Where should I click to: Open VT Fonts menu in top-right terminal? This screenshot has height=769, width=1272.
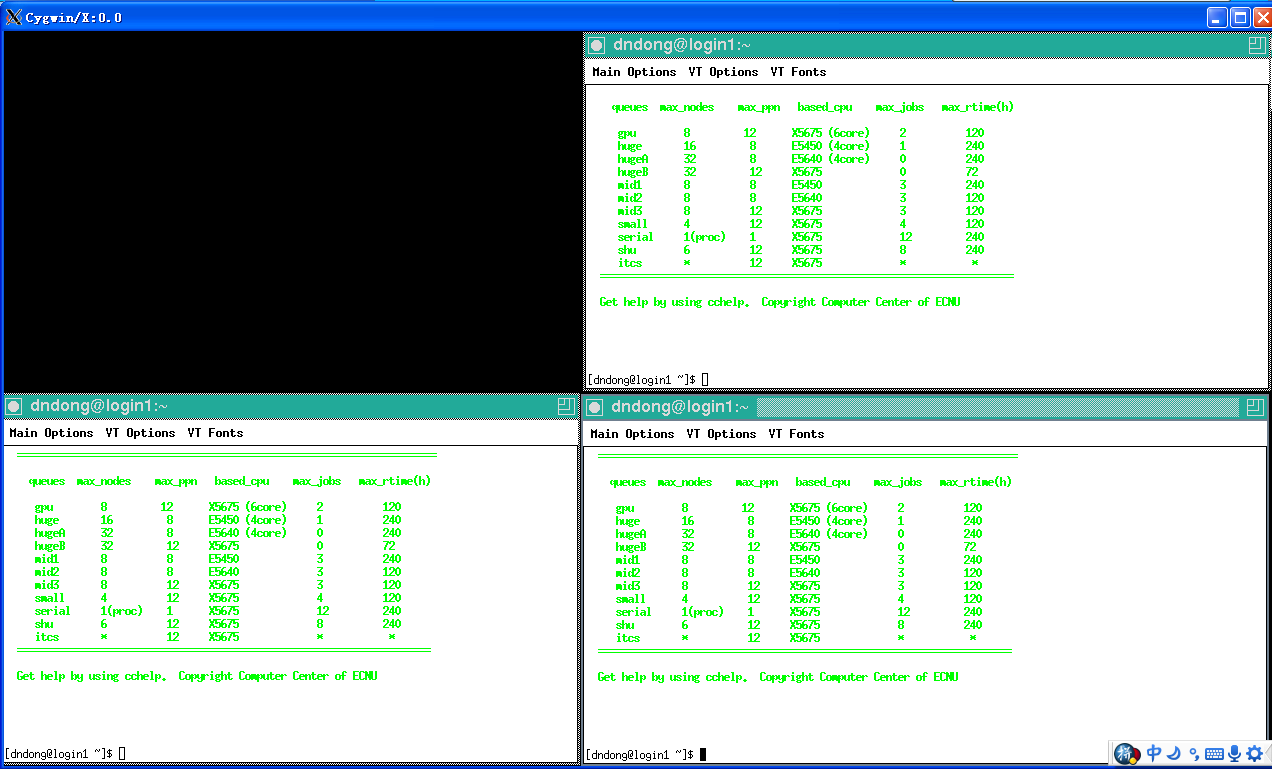point(798,72)
